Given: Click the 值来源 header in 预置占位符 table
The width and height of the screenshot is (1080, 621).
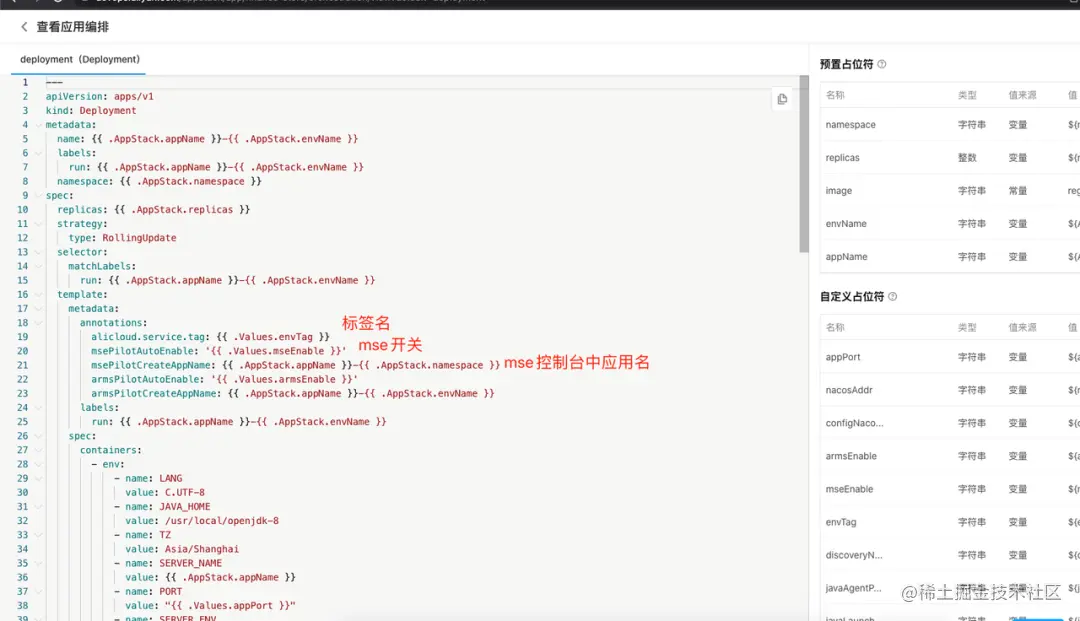Looking at the screenshot, I should 1022,95.
